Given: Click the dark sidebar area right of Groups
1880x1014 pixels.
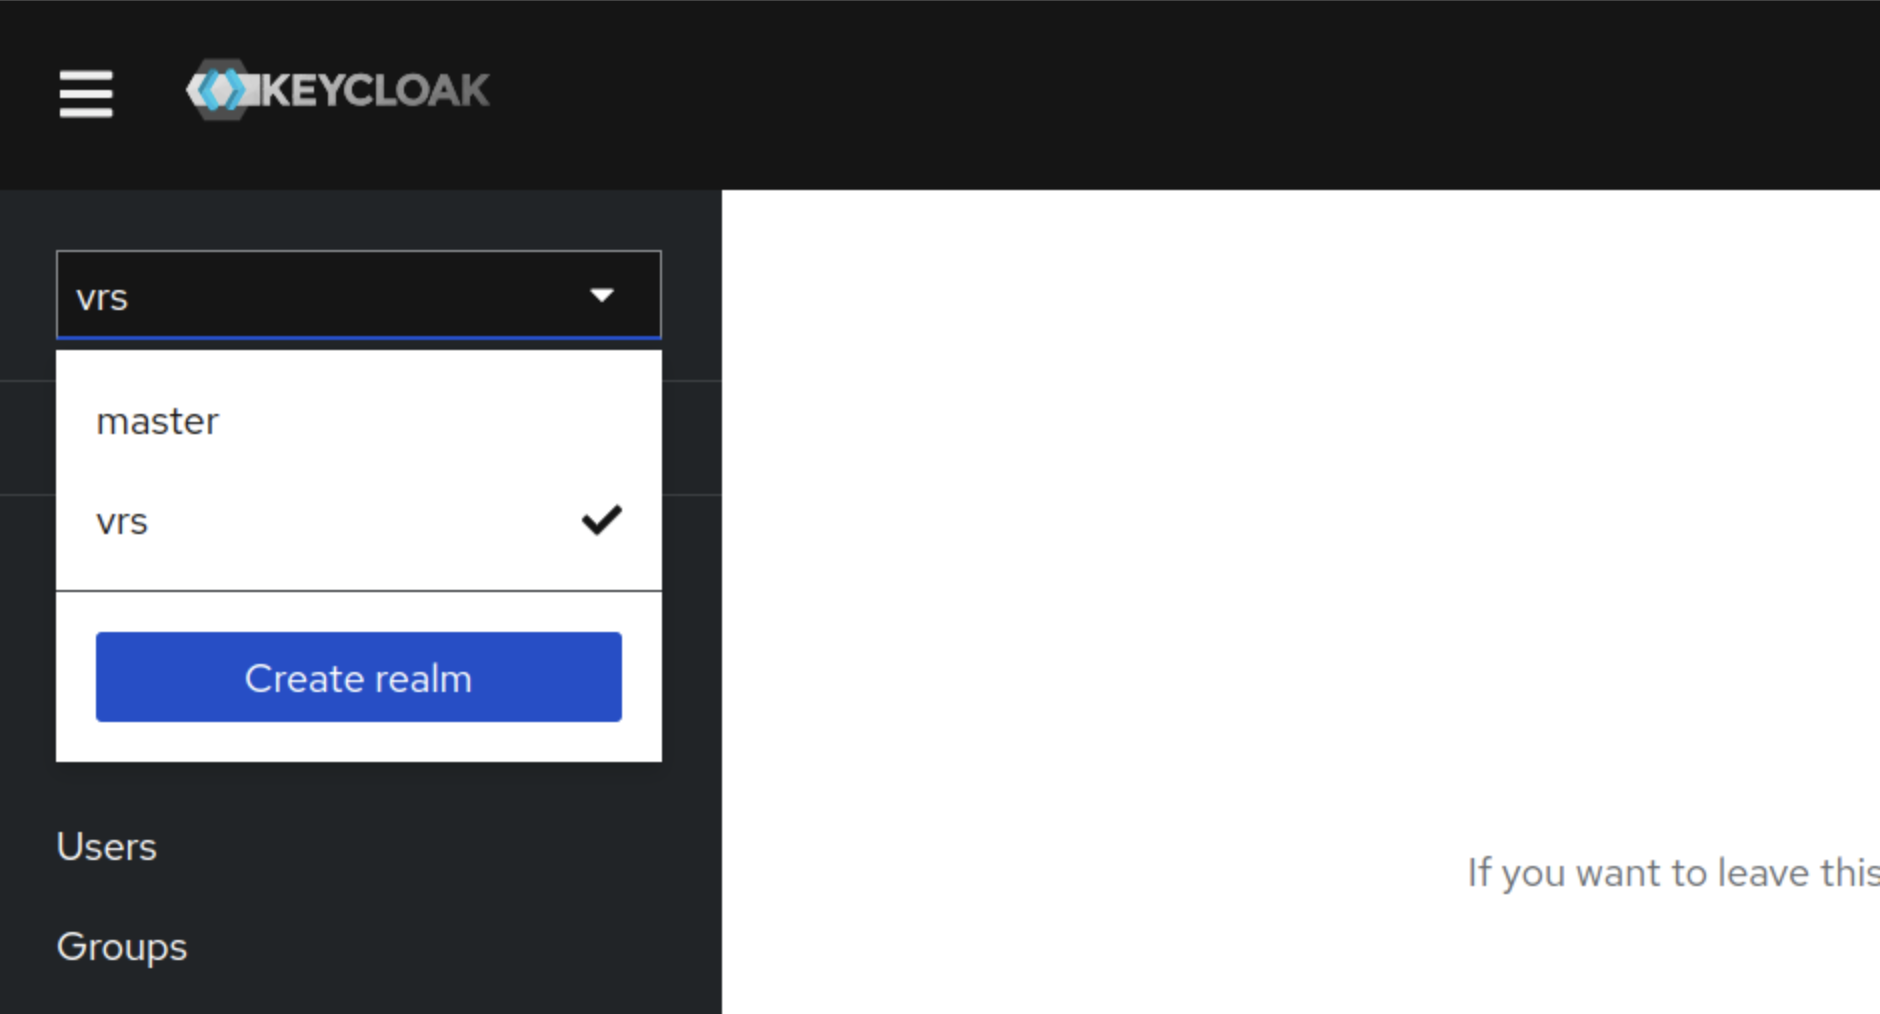Looking at the screenshot, I should (x=450, y=947).
